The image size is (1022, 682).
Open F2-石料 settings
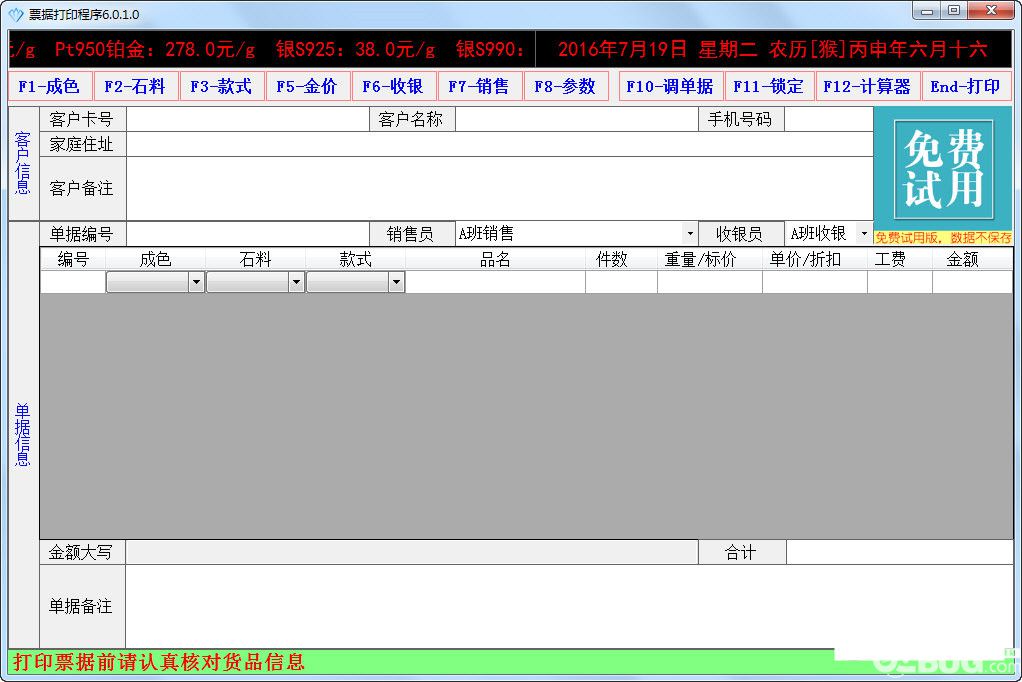pyautogui.click(x=136, y=86)
